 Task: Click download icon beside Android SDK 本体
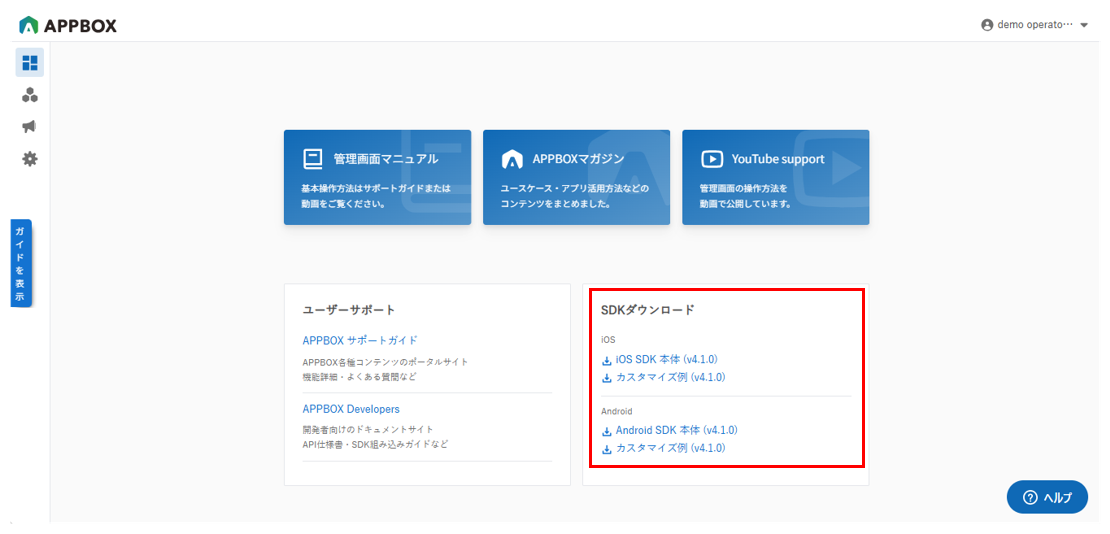click(x=607, y=431)
